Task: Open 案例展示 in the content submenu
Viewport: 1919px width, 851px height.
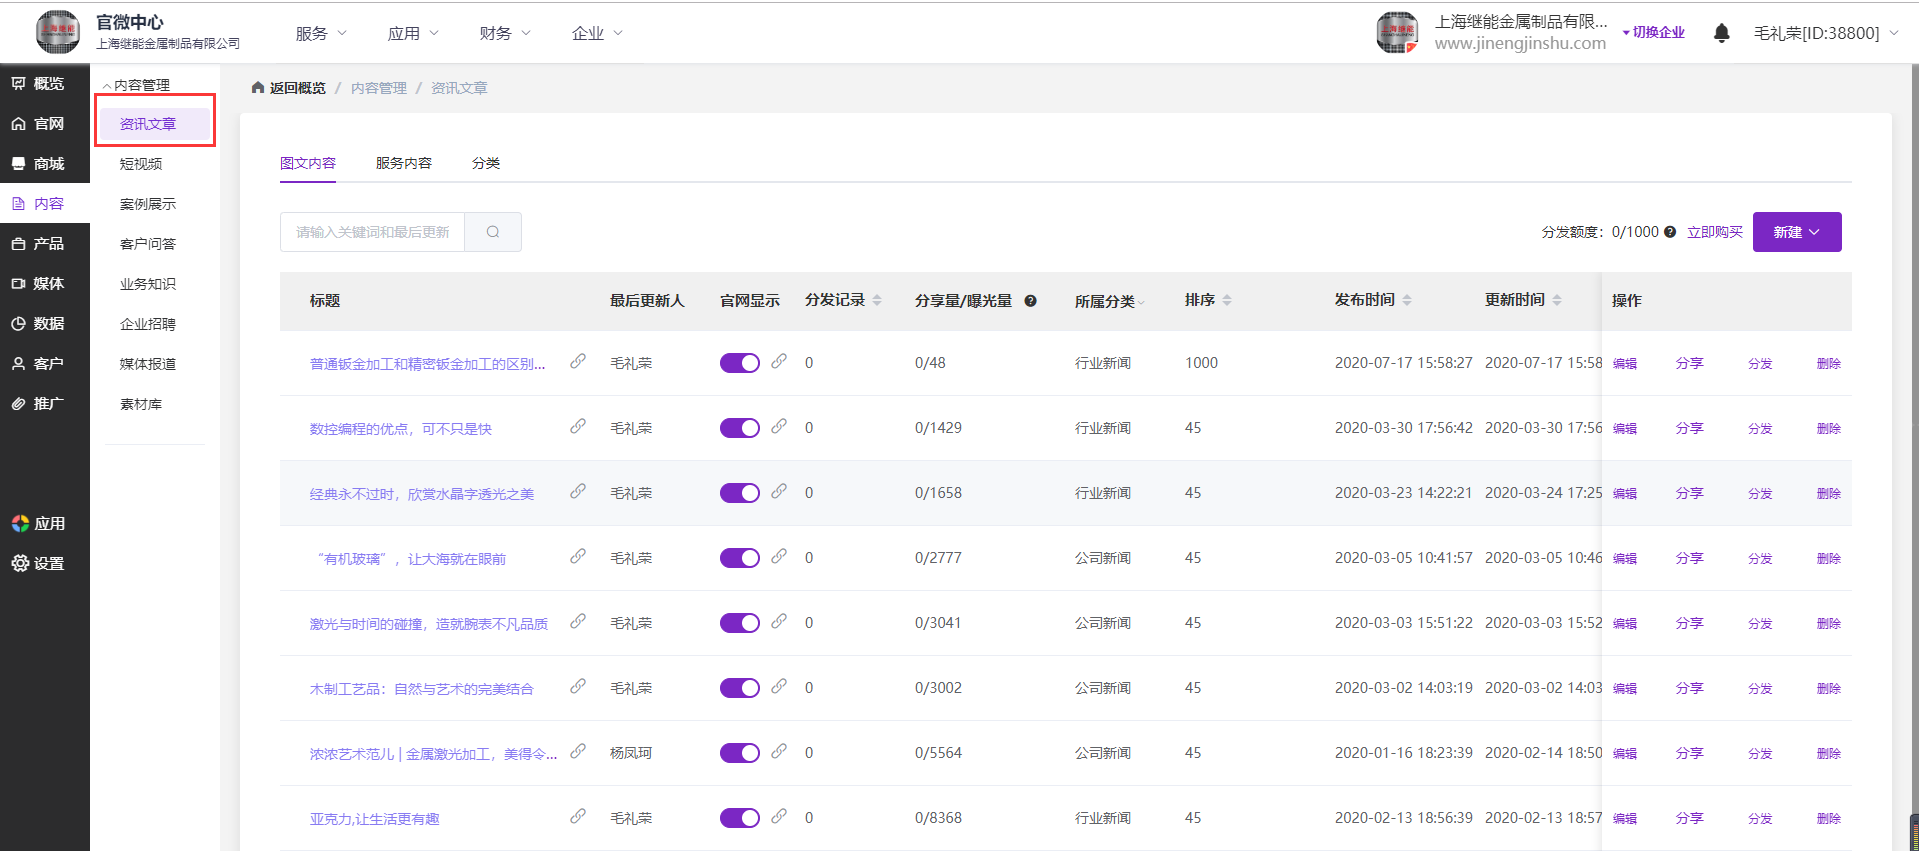Action: click(x=148, y=204)
